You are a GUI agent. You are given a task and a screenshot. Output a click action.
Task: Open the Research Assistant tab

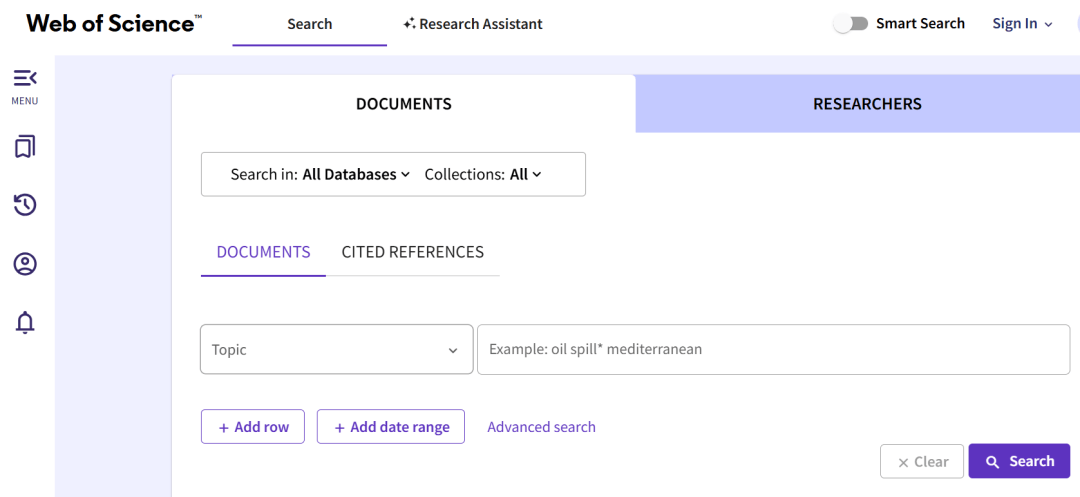[472, 24]
